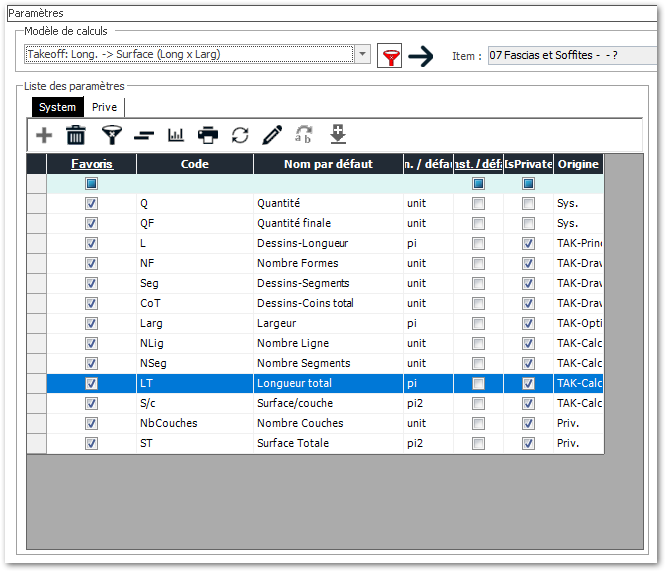Click the bar chart icon in toolbar

click(x=176, y=135)
